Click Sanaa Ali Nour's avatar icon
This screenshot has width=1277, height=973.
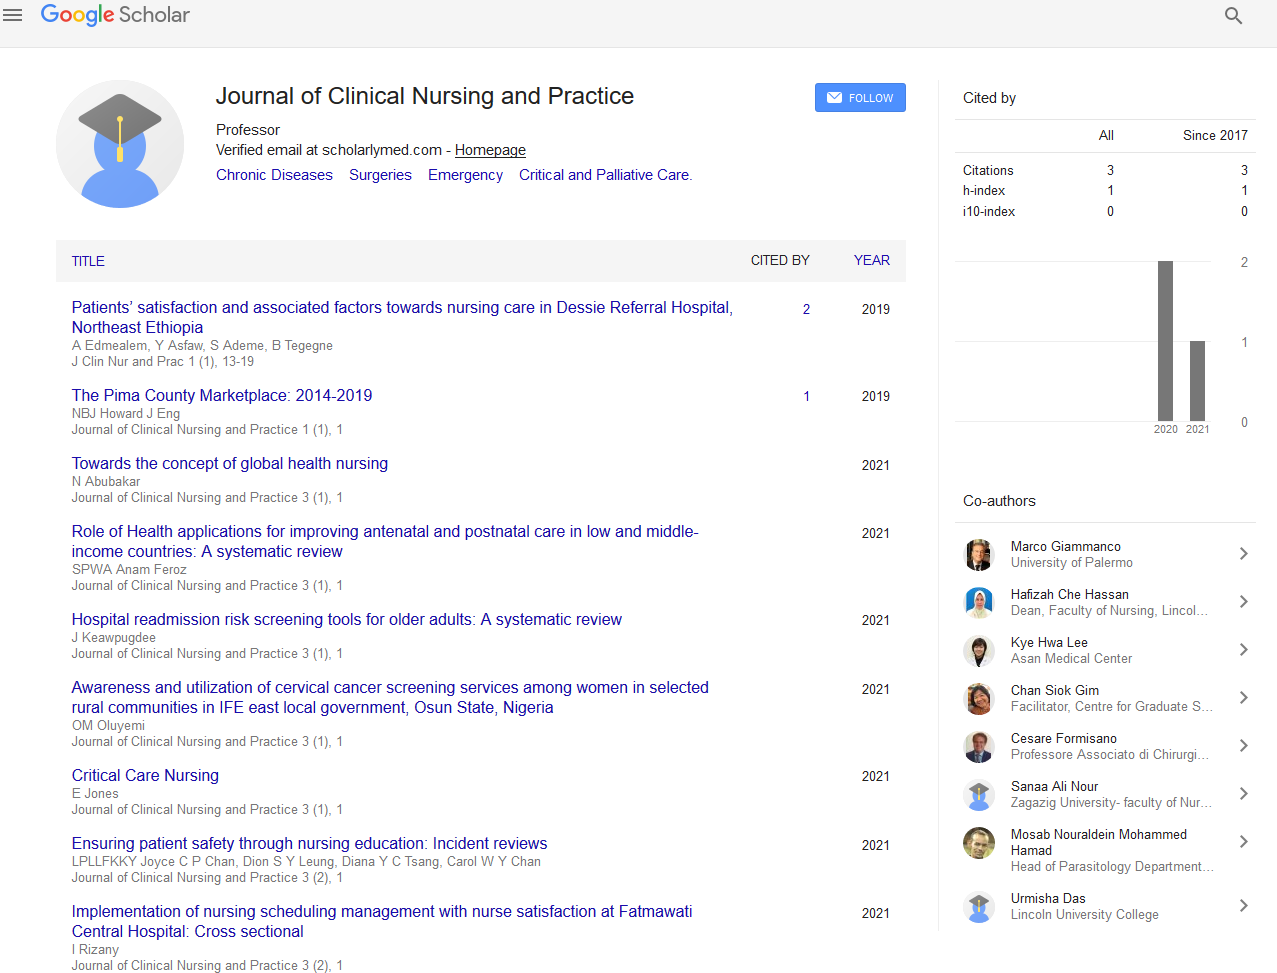point(978,794)
